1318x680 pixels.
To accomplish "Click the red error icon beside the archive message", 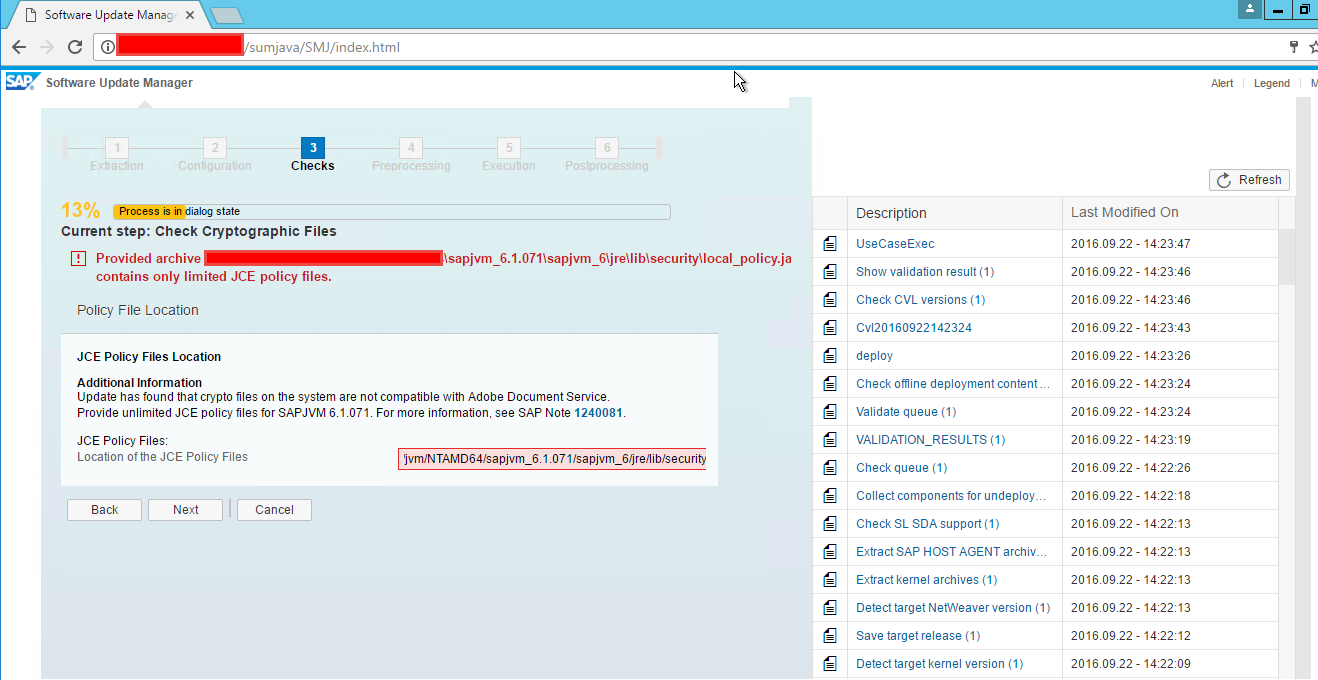I will tap(78, 259).
